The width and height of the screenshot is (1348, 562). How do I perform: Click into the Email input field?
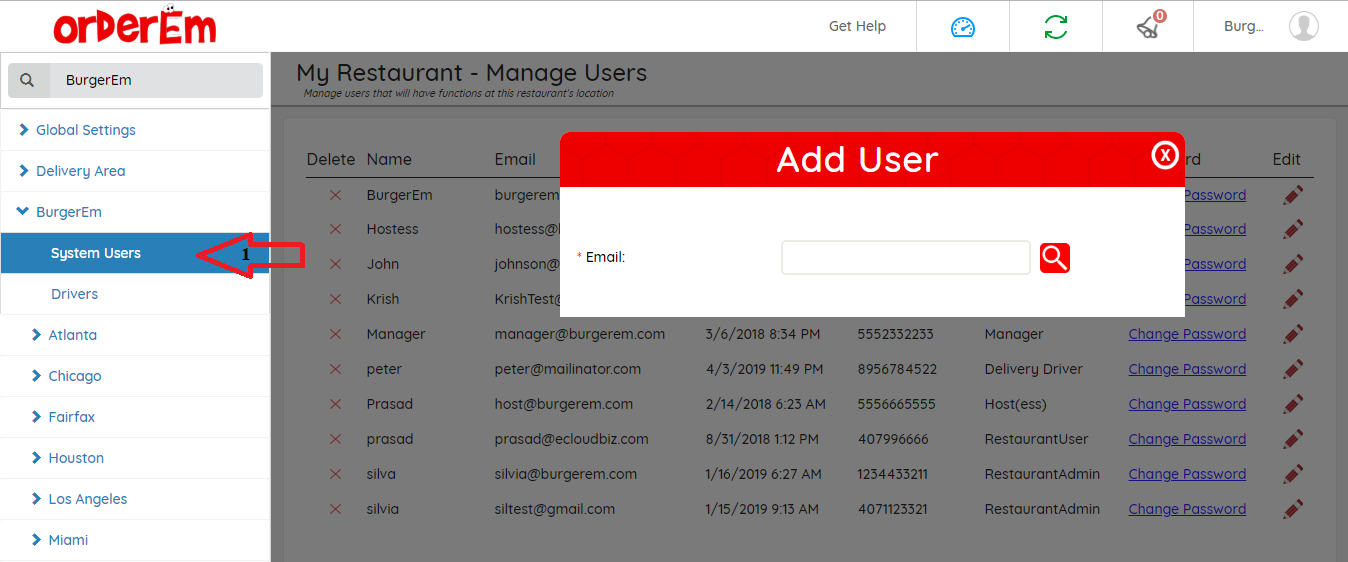click(905, 258)
